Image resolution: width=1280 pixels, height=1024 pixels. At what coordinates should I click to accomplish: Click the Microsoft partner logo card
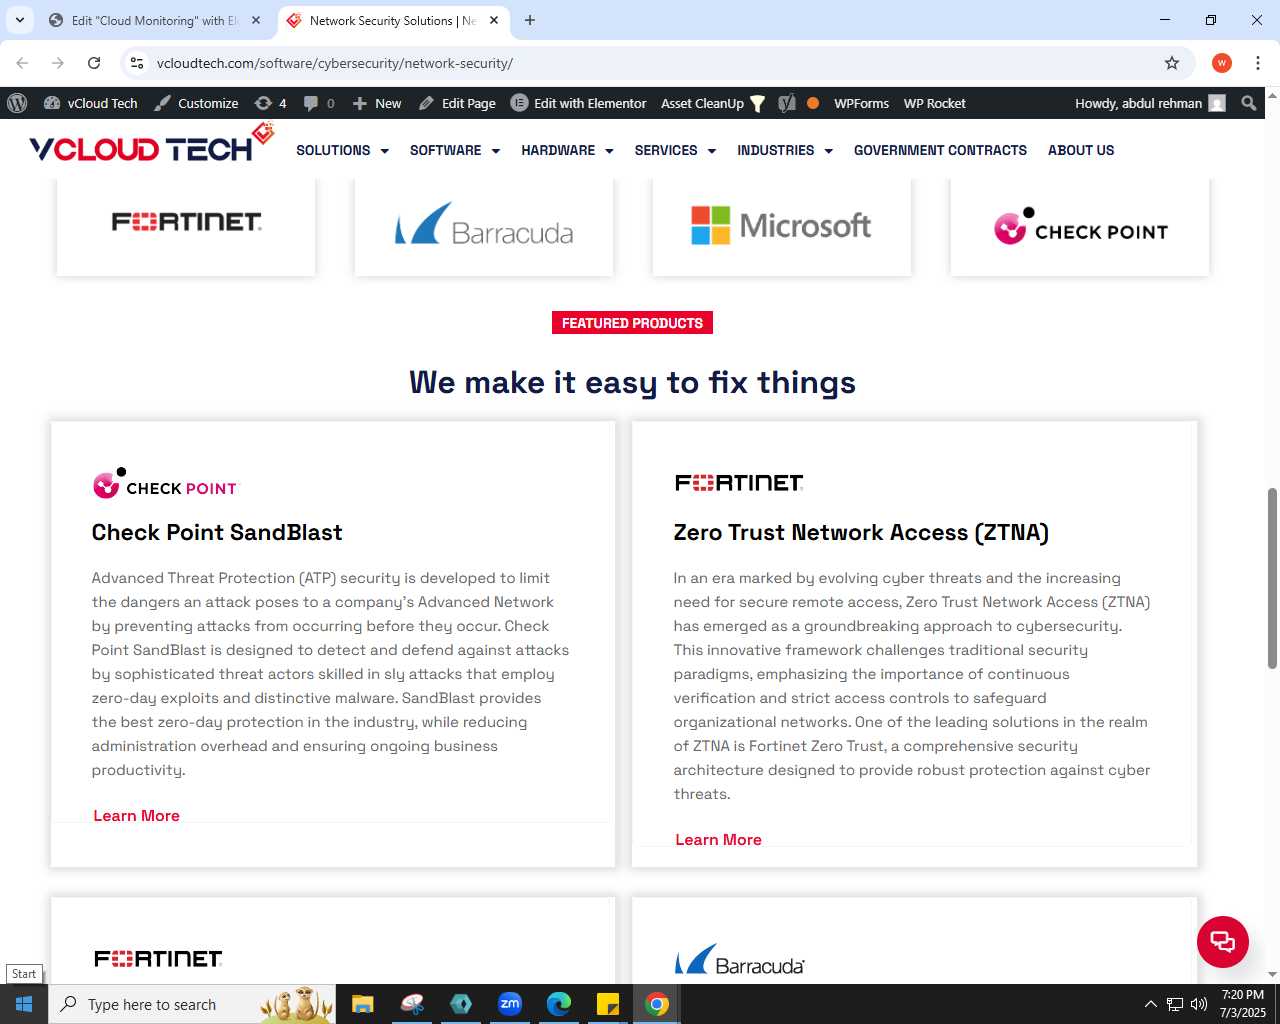click(782, 226)
